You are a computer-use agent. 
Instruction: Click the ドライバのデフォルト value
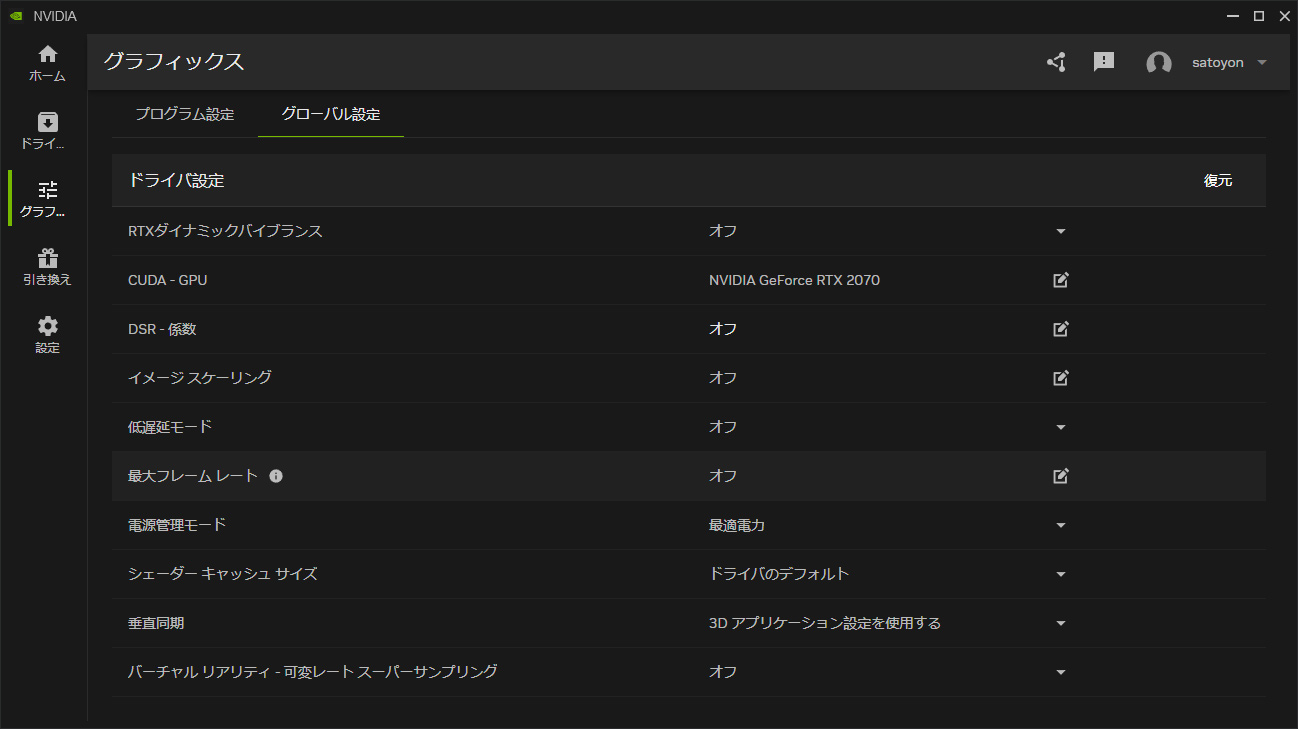(x=779, y=574)
